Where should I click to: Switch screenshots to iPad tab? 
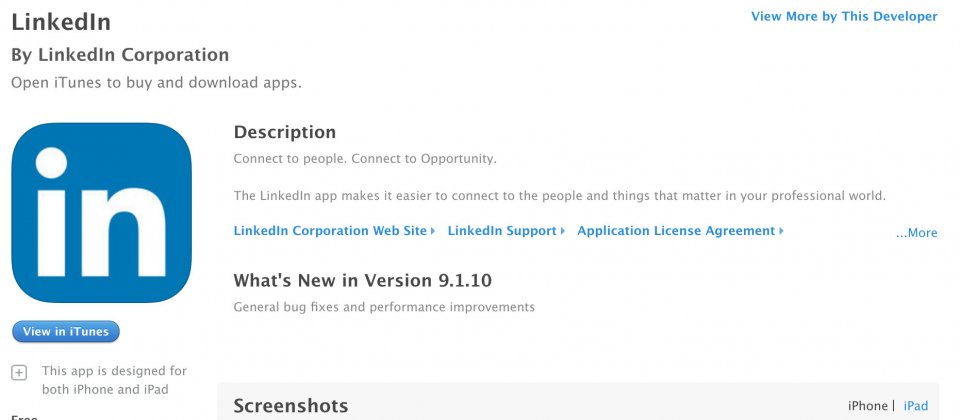[x=915, y=405]
